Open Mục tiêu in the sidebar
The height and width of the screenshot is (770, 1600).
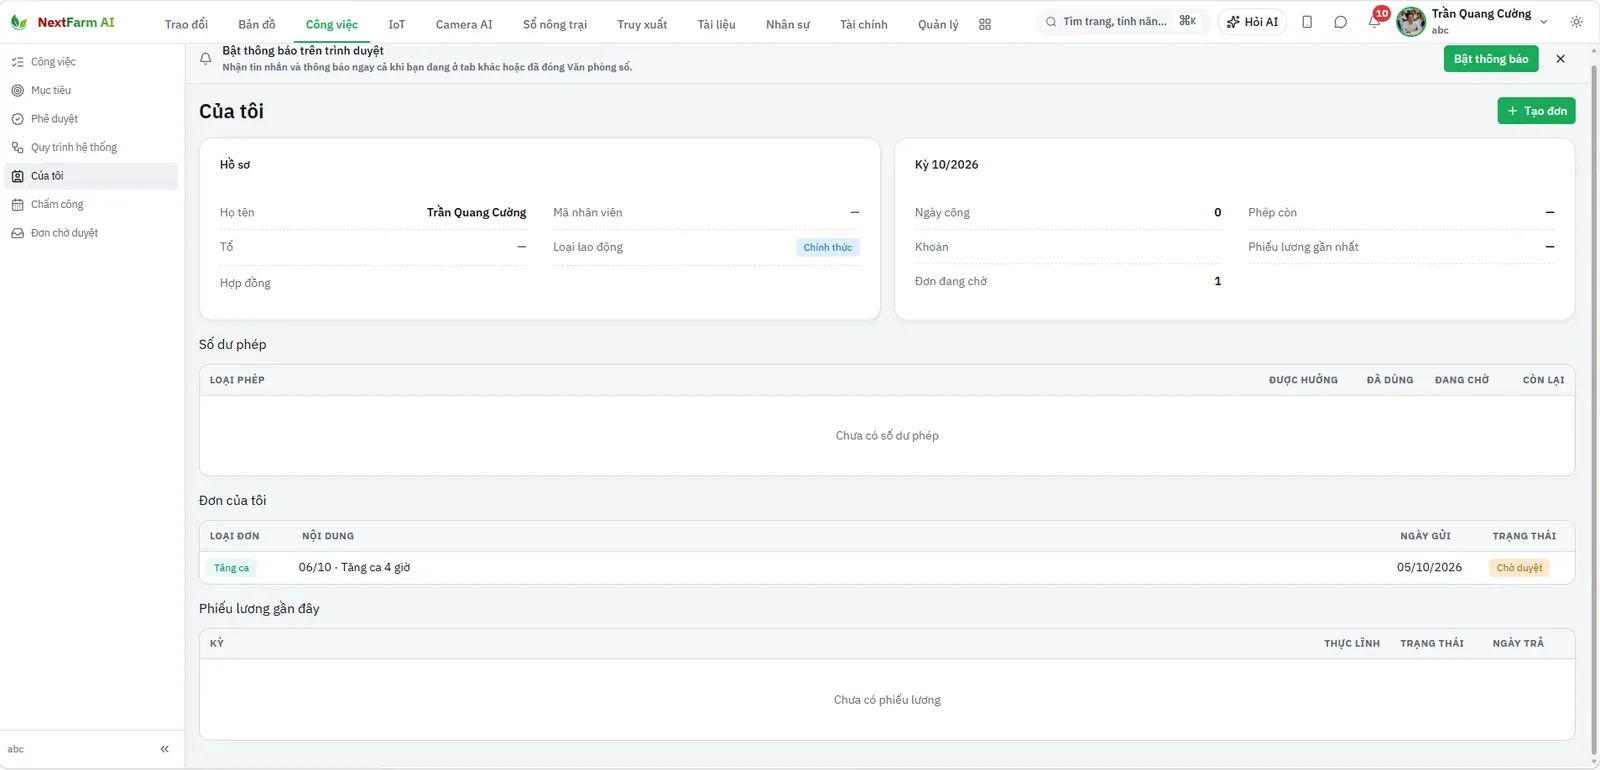pos(91,90)
